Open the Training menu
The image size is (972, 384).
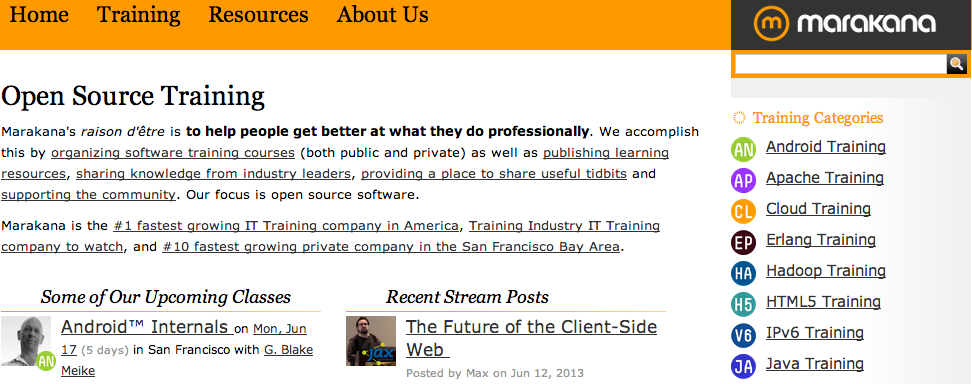point(138,14)
